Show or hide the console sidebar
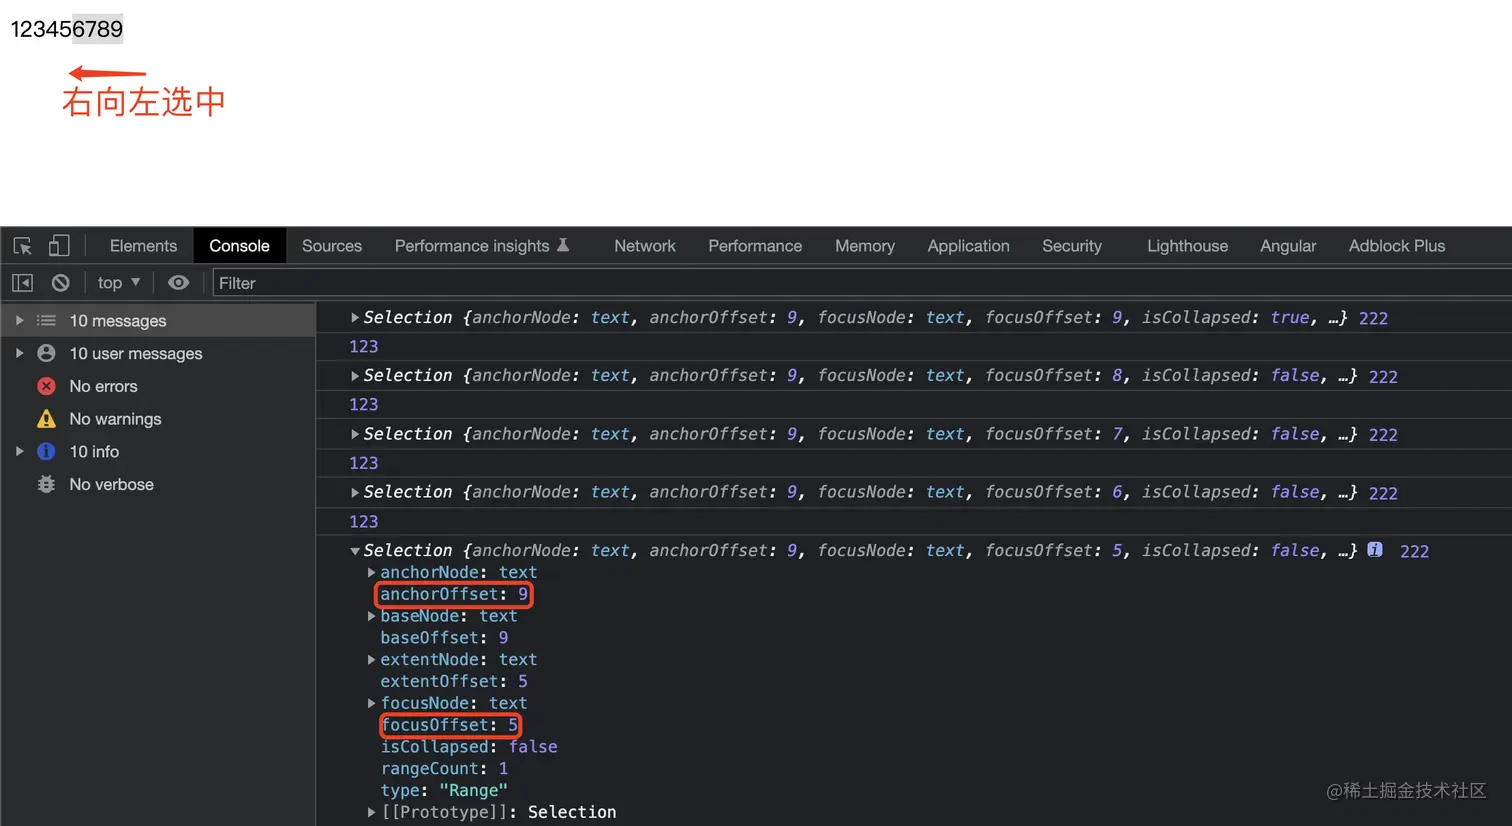The image size is (1512, 826). [x=22, y=283]
